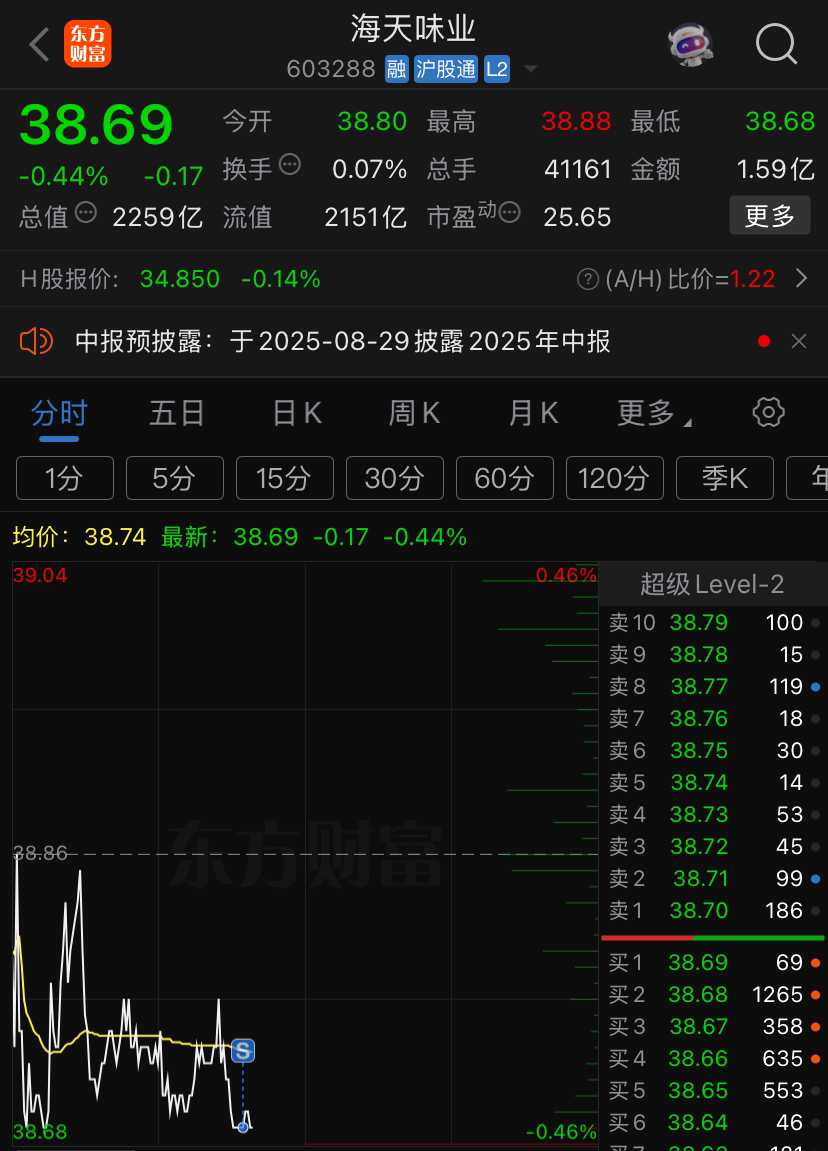The height and width of the screenshot is (1151, 828).
Task: Switch to the 周K tab
Action: [415, 413]
